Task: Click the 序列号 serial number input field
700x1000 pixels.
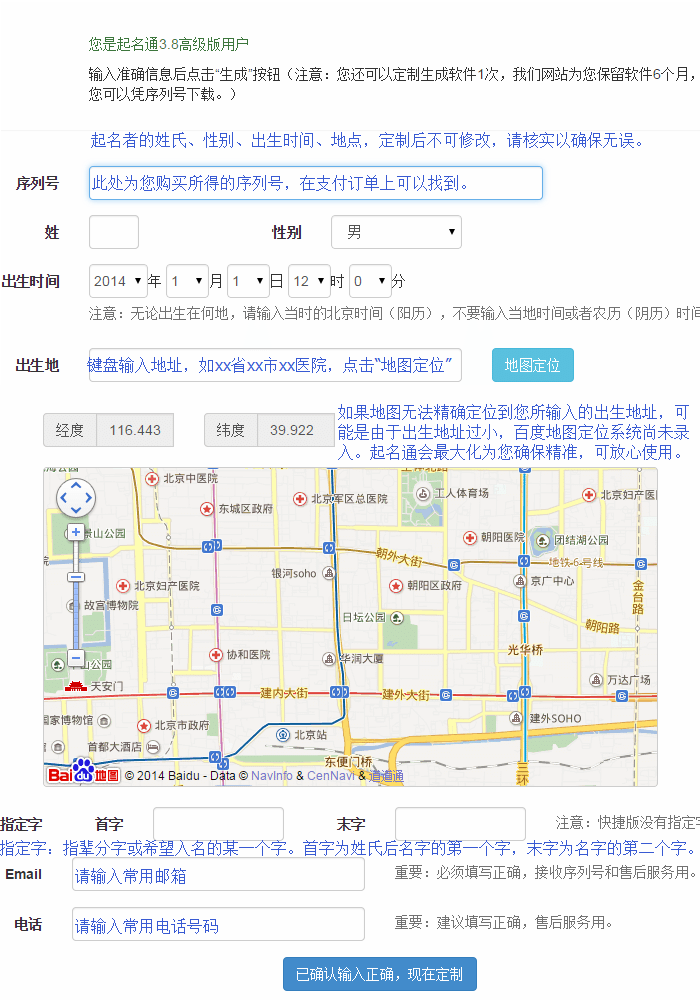Action: (x=315, y=183)
